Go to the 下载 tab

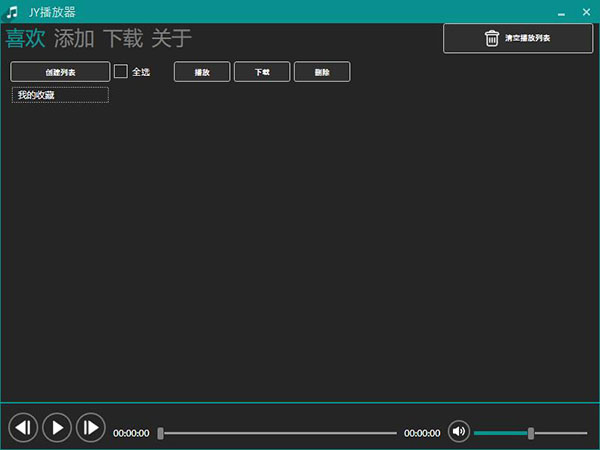123,38
